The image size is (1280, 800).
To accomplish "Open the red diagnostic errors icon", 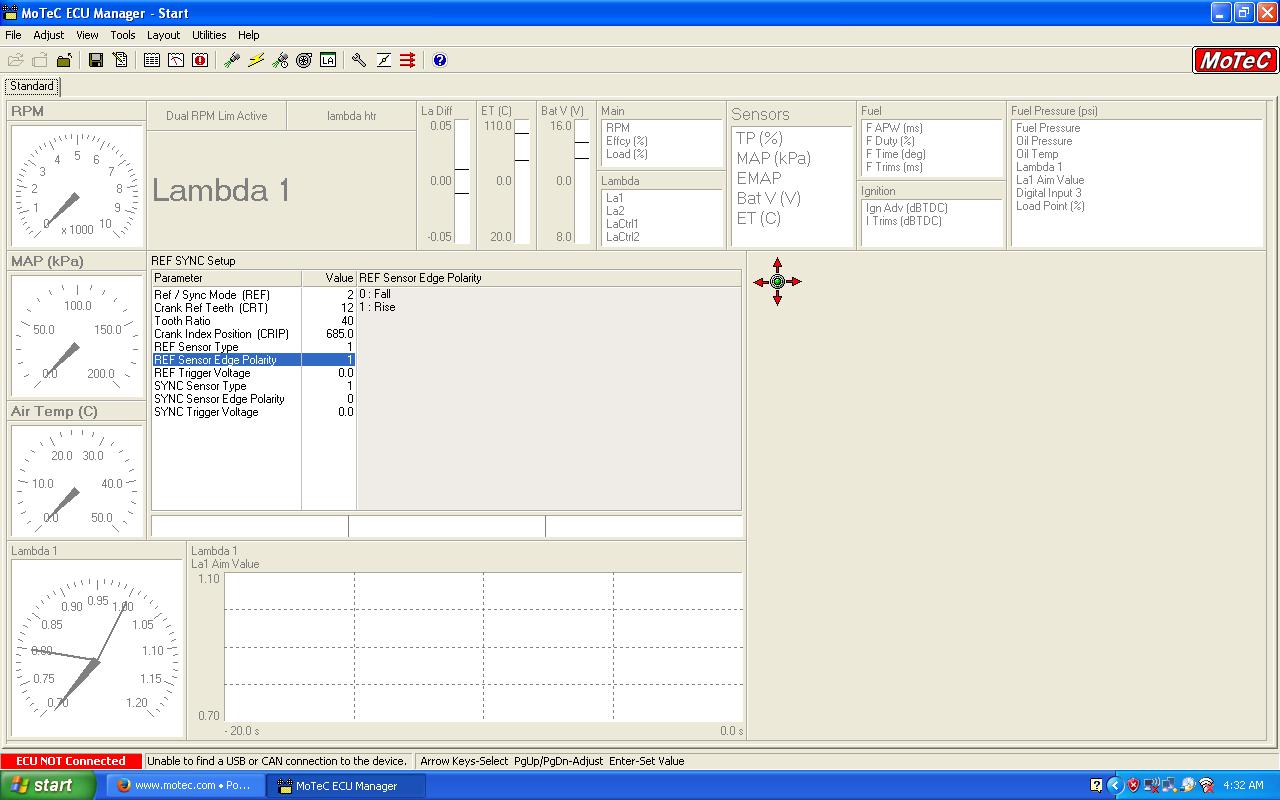I will 200,60.
